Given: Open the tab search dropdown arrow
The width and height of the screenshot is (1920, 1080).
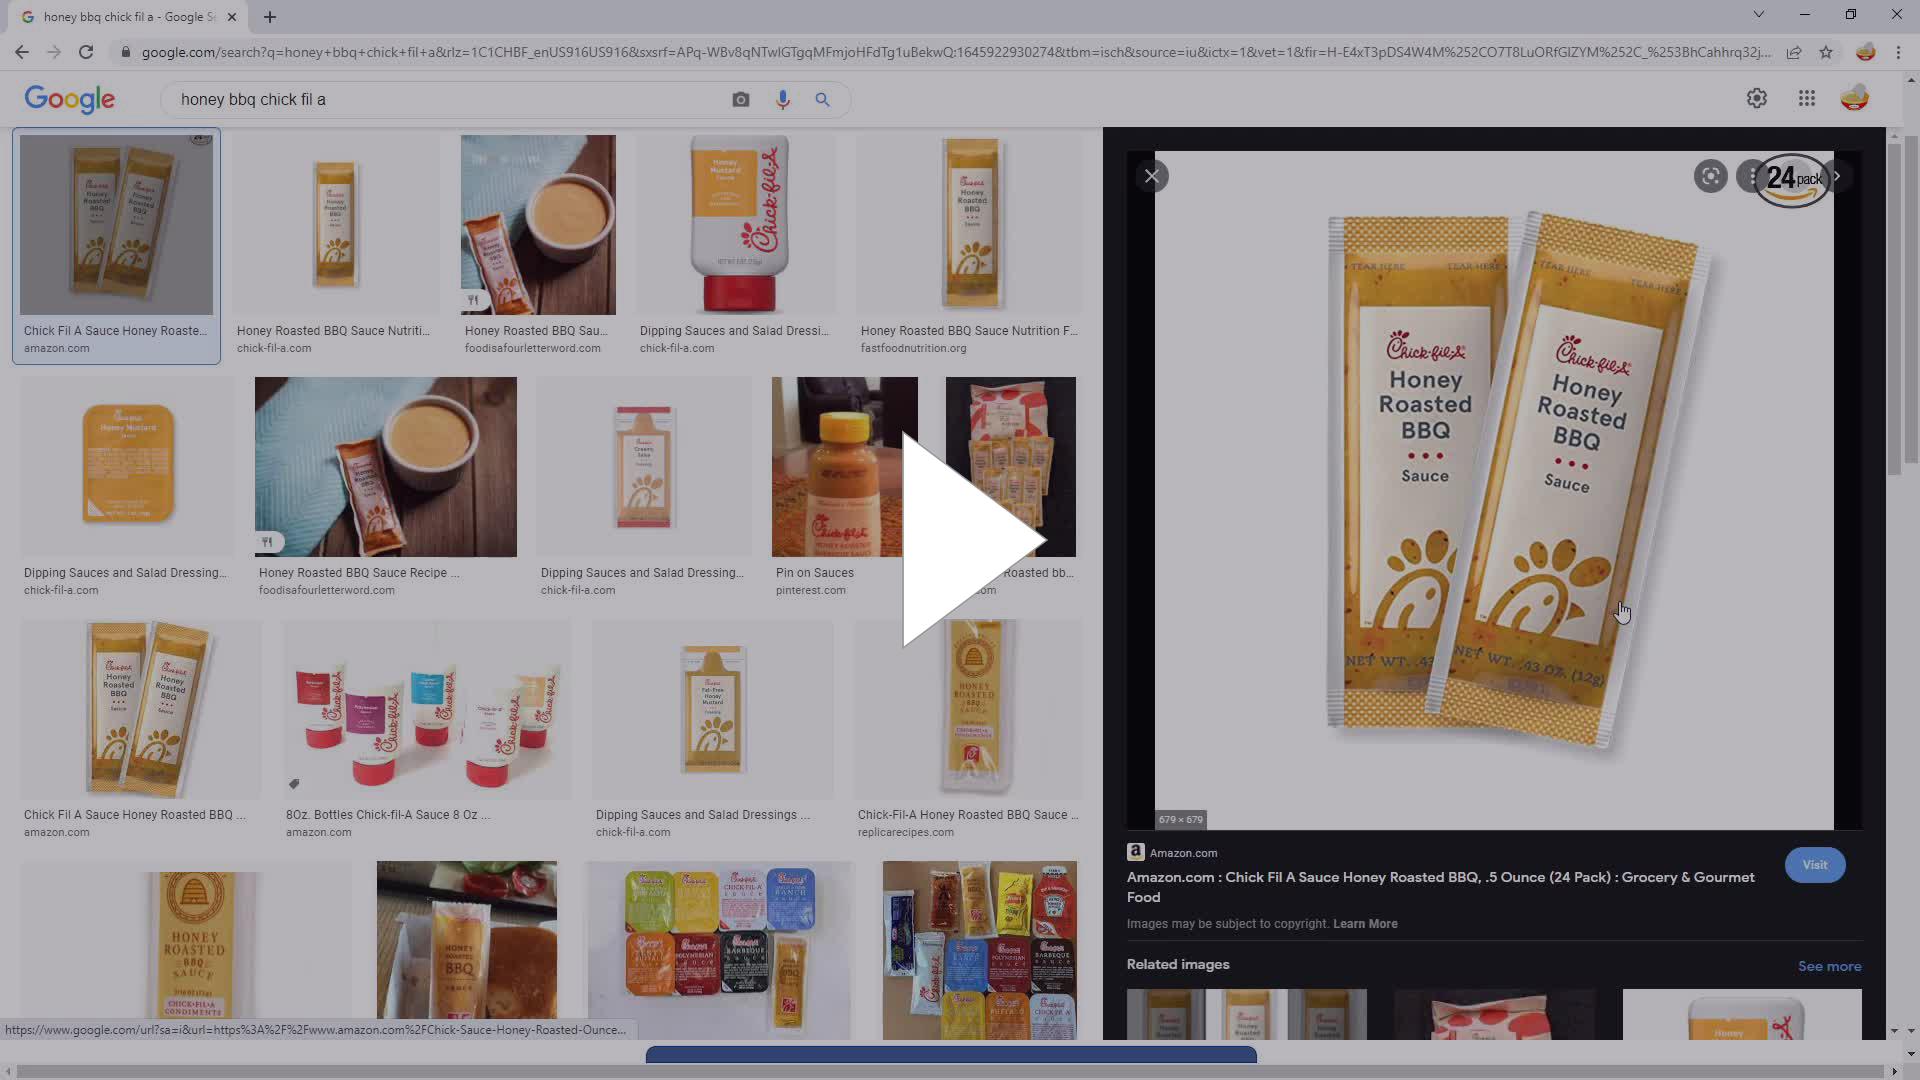Looking at the screenshot, I should [1758, 15].
